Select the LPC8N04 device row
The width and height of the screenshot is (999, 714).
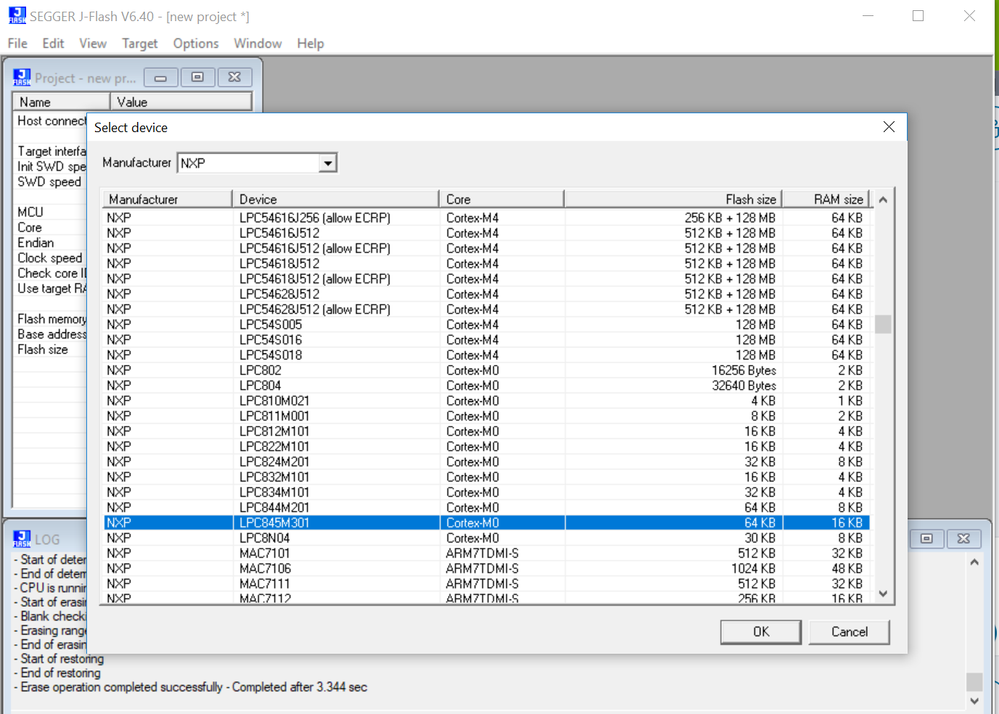point(487,538)
